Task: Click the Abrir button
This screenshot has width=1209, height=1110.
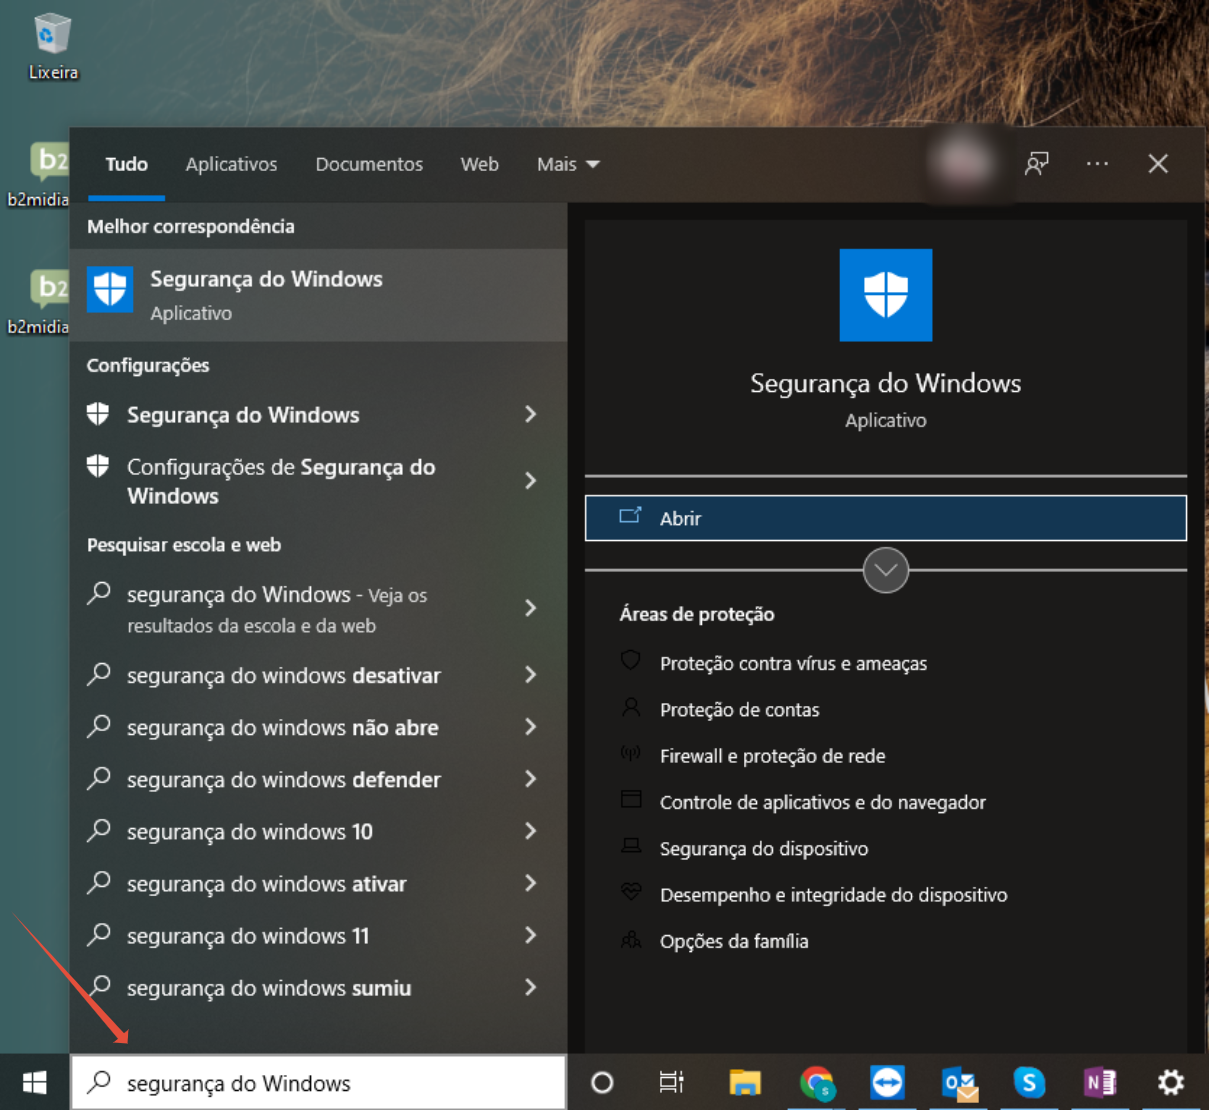Action: point(886,518)
